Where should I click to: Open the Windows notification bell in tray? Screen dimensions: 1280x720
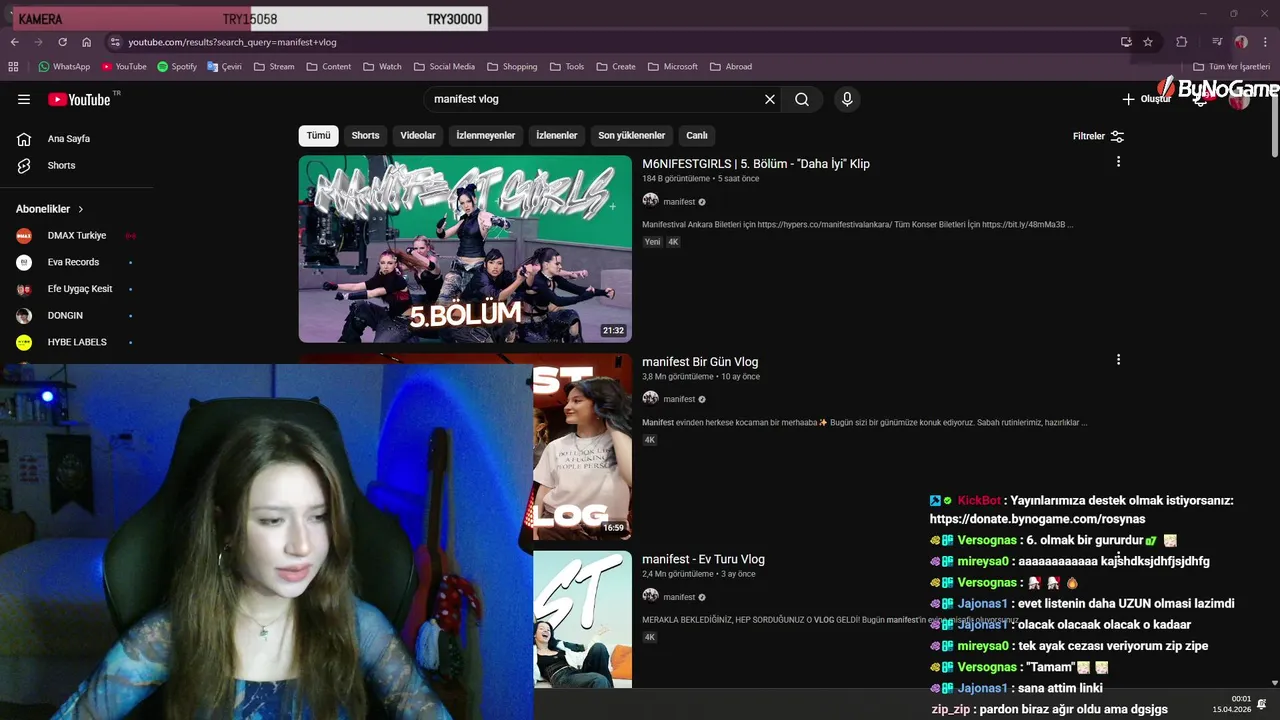(1262, 704)
